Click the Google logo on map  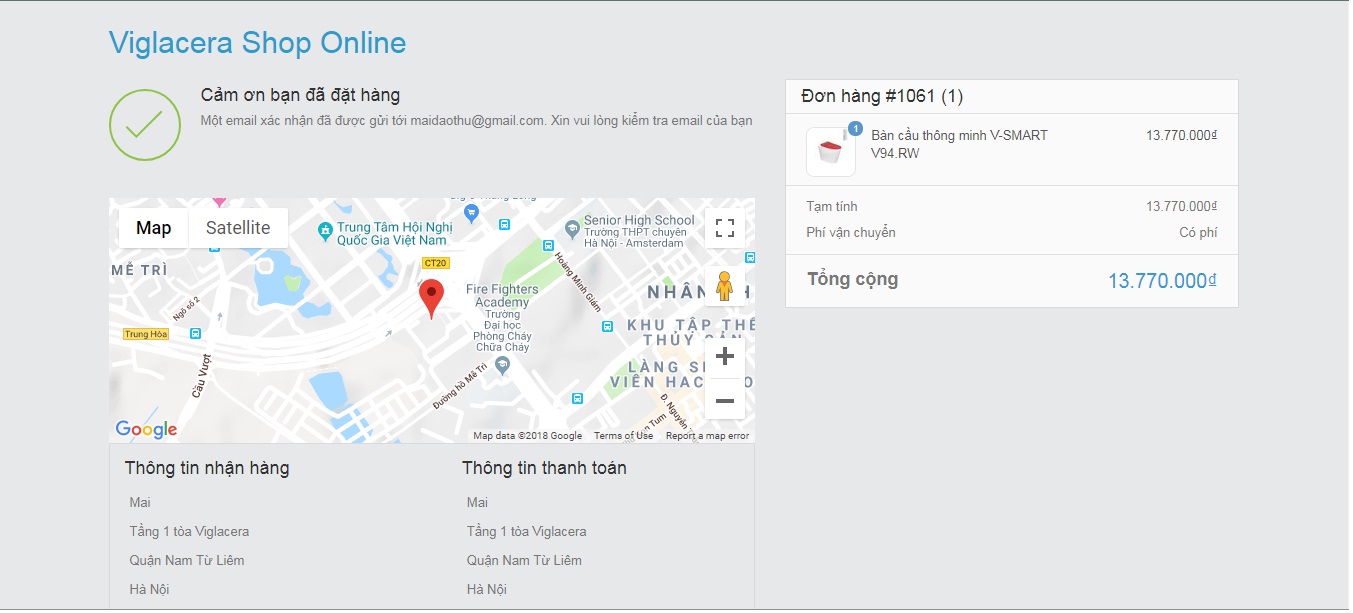pos(146,429)
